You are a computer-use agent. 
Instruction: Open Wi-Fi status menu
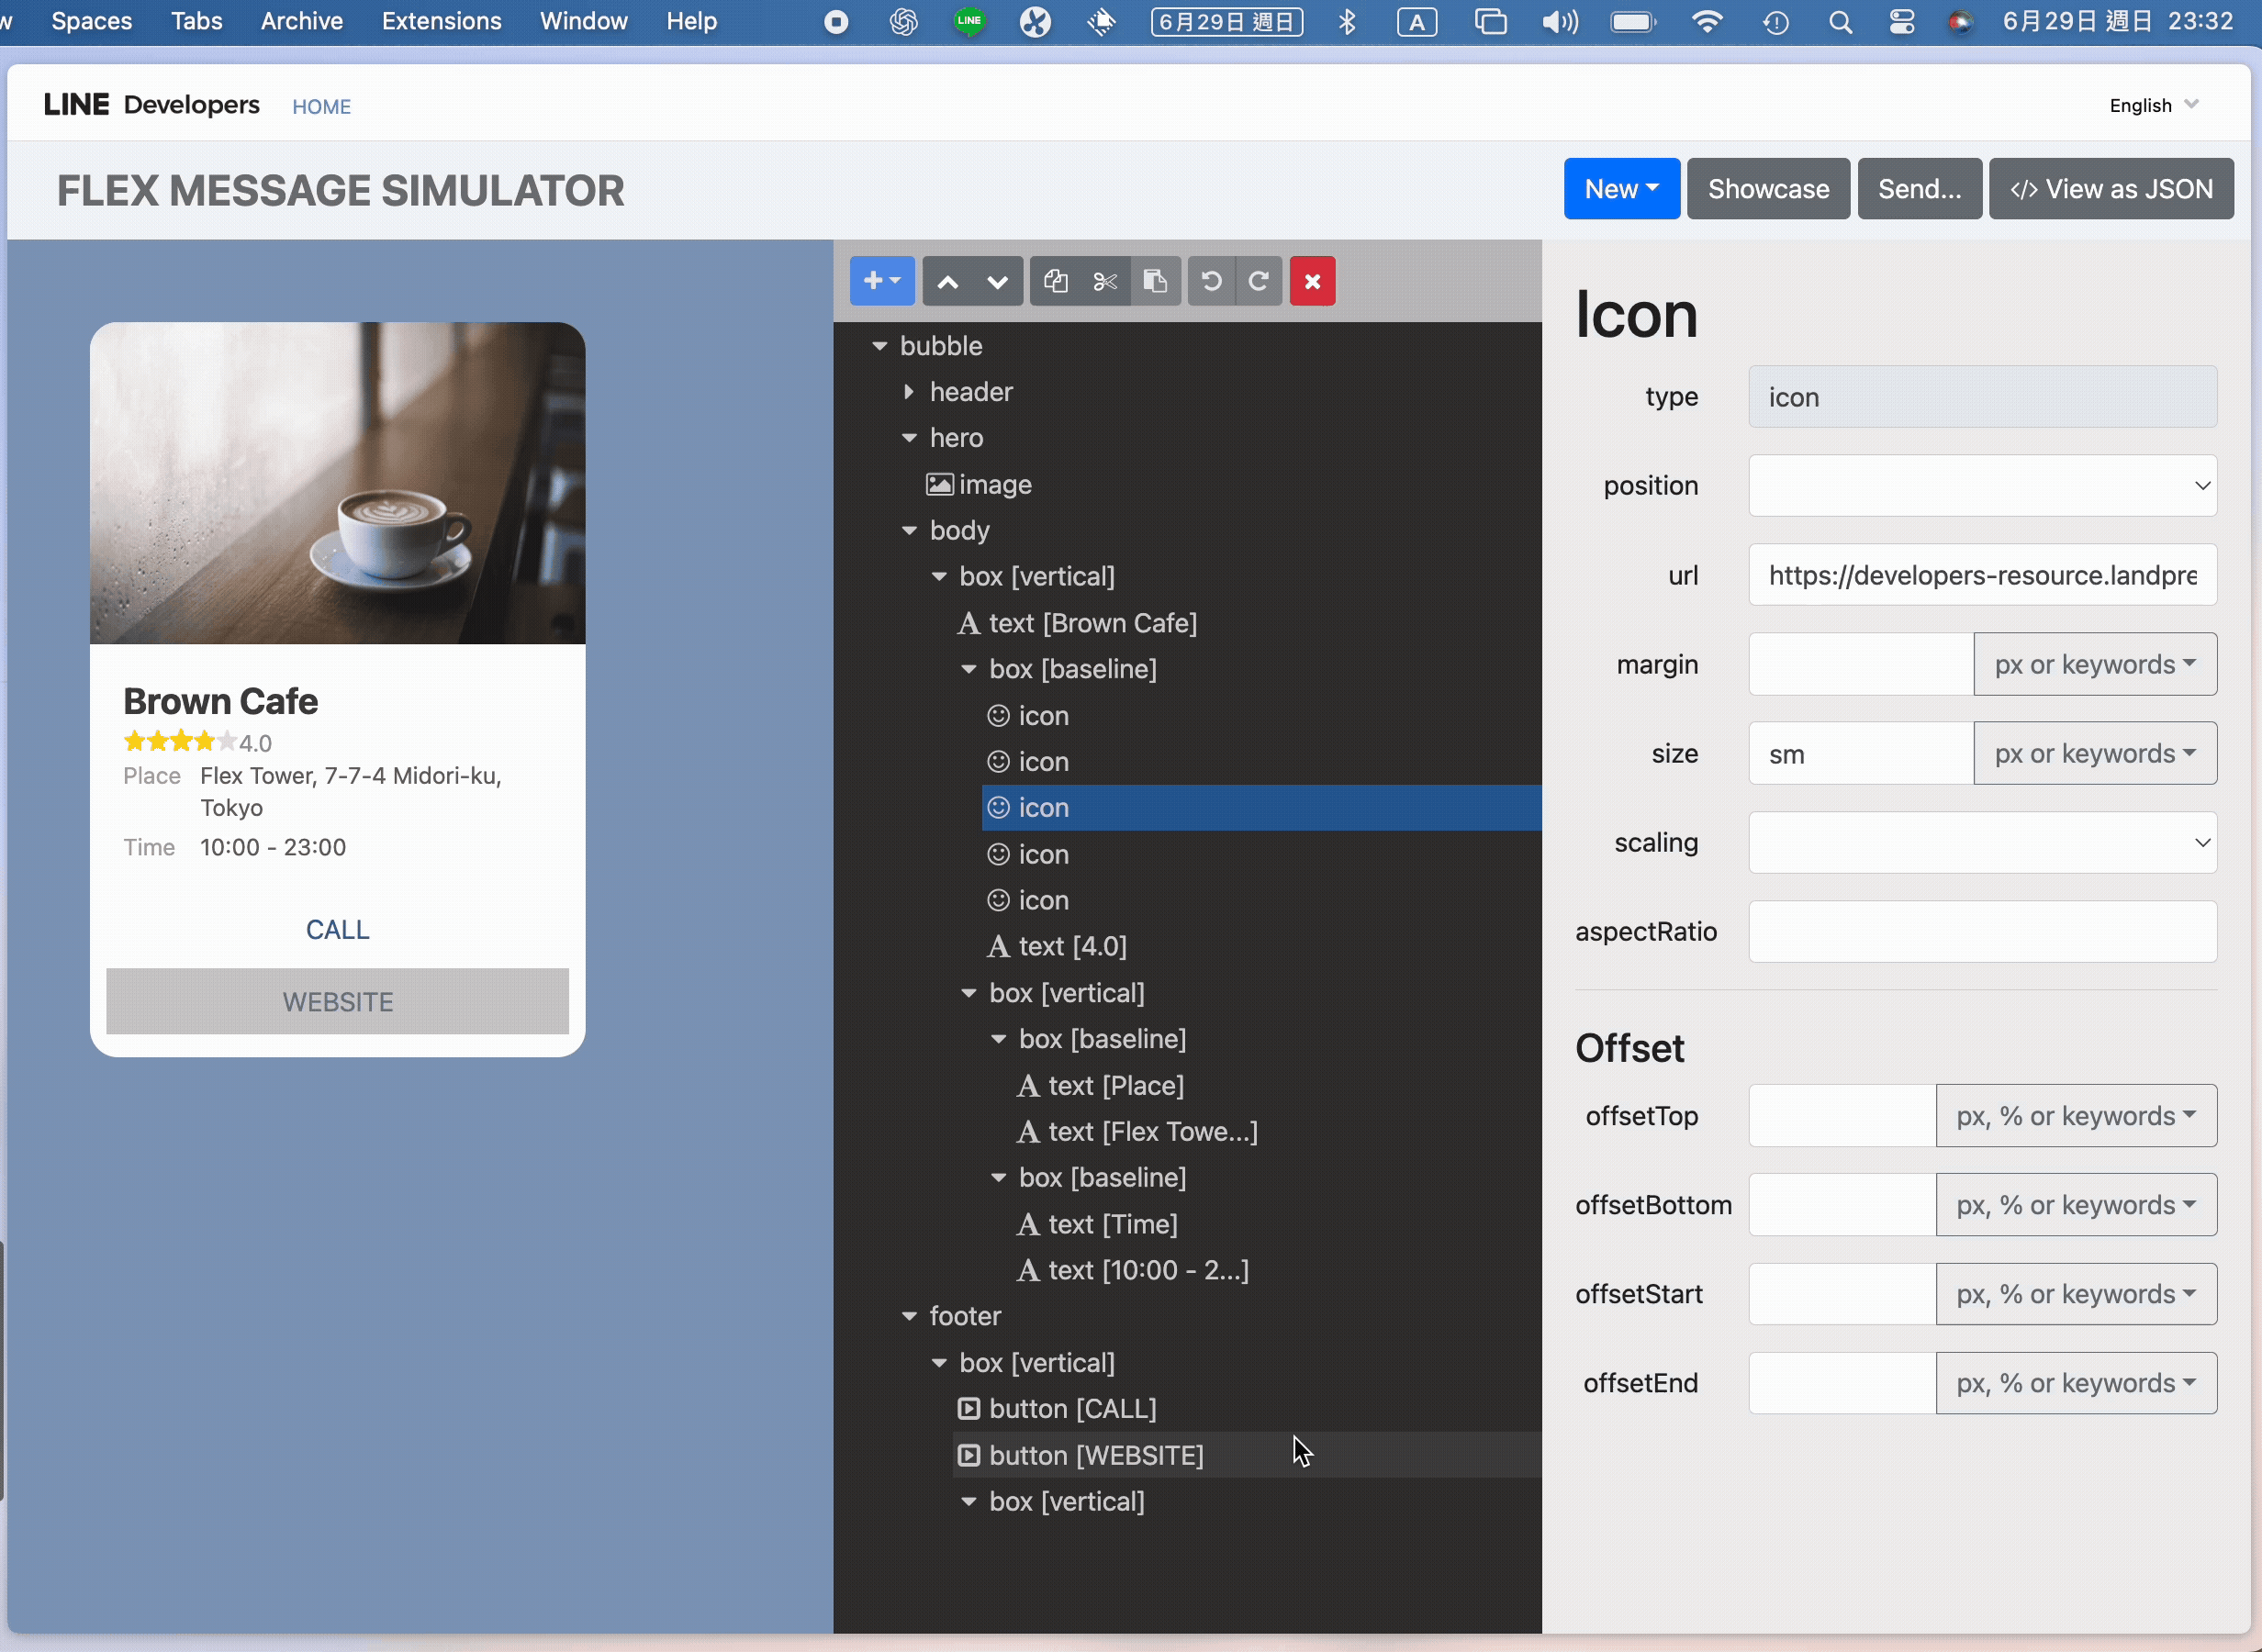point(1706,22)
